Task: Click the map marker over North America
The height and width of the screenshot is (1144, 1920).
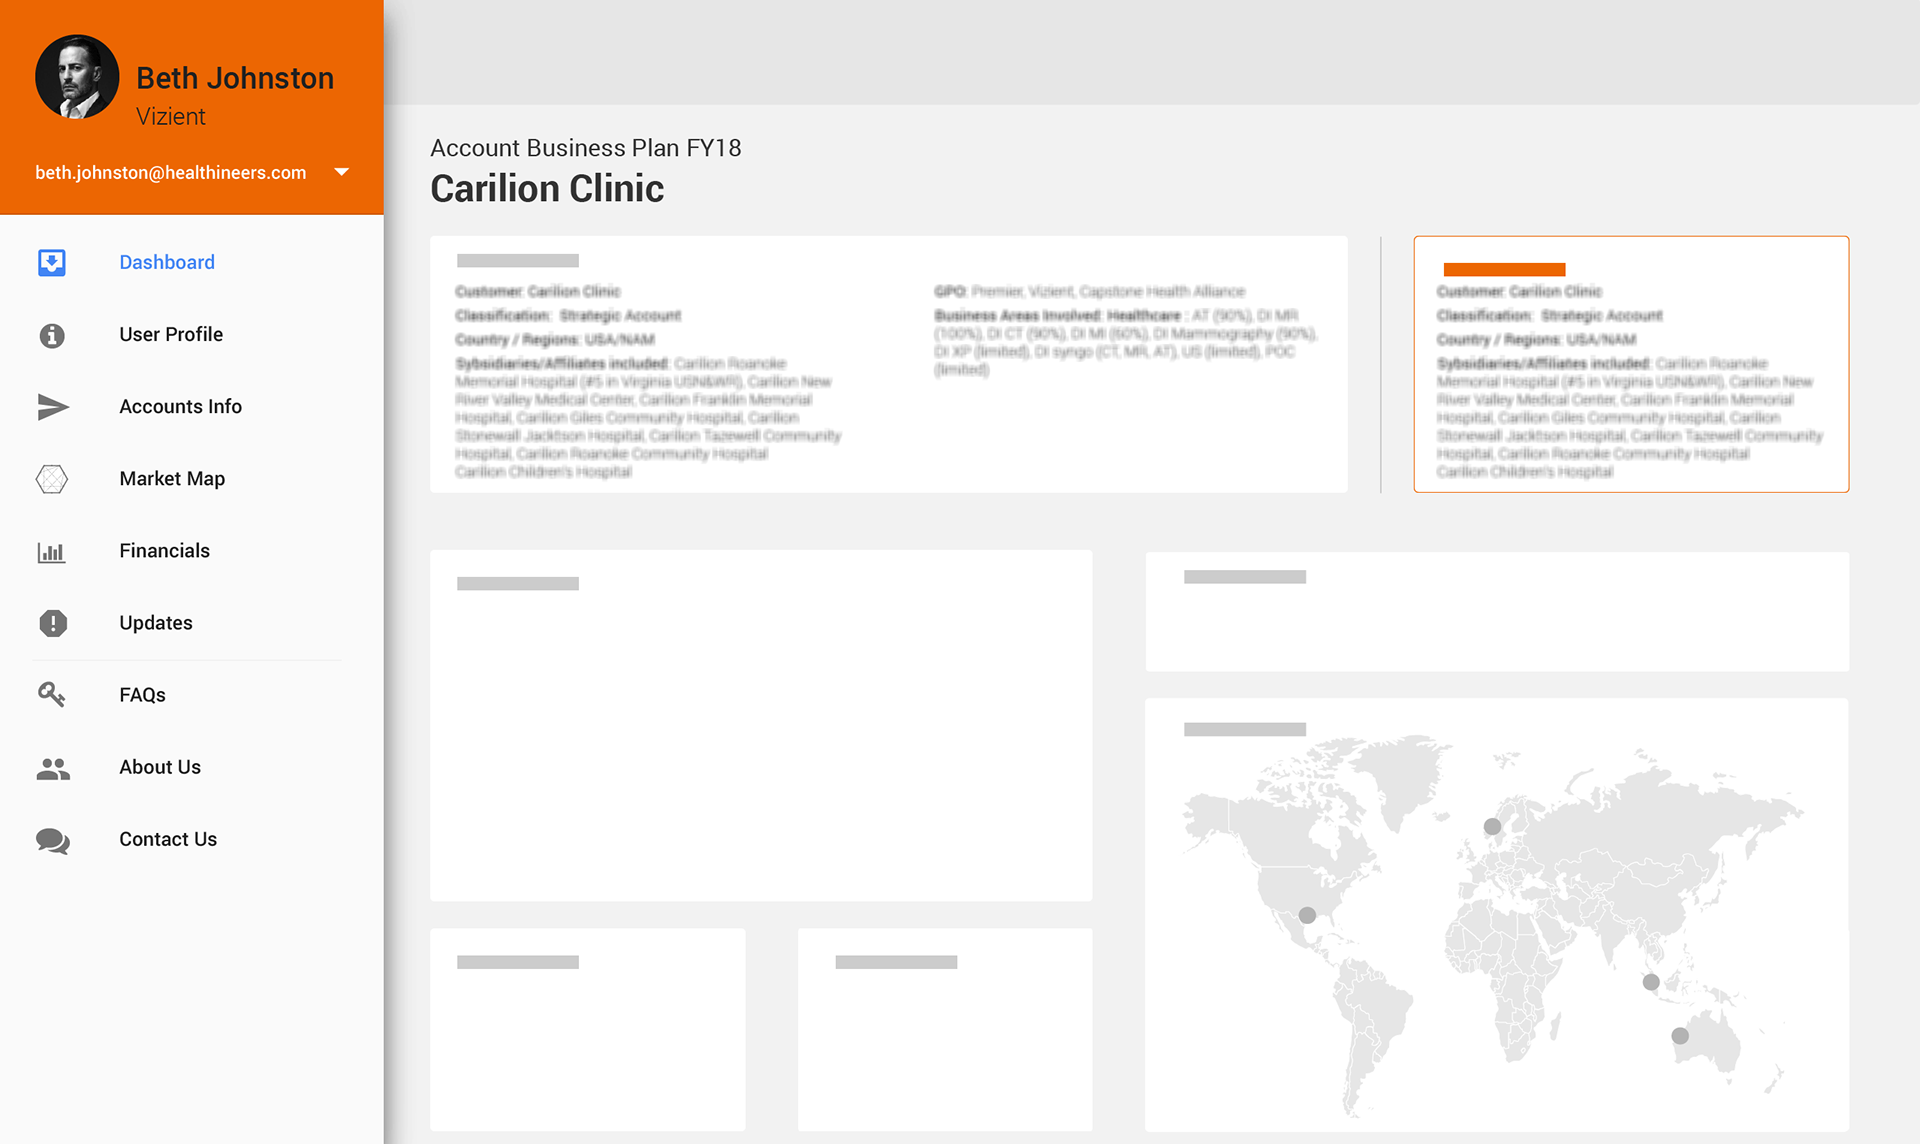Action: click(x=1307, y=915)
